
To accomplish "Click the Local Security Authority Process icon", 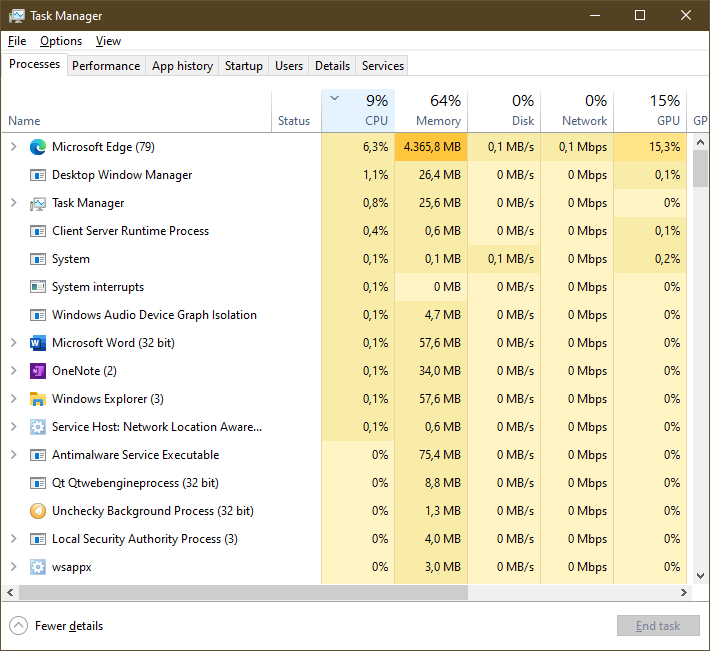I will [38, 539].
